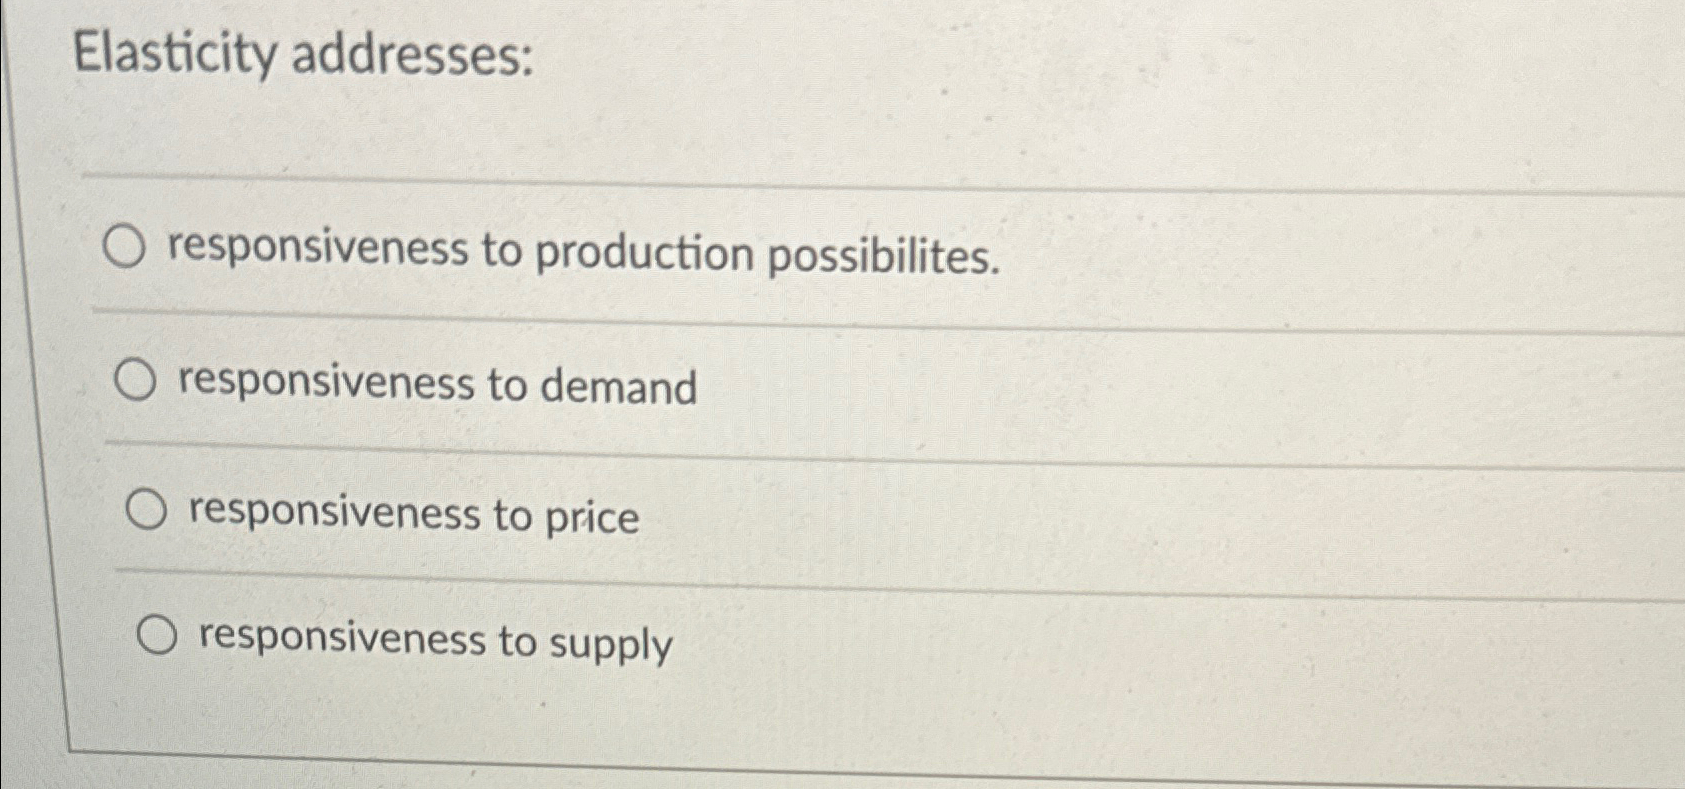
Task: Click the circular option marker next to 'responsiveness to price'
Action: point(146,508)
